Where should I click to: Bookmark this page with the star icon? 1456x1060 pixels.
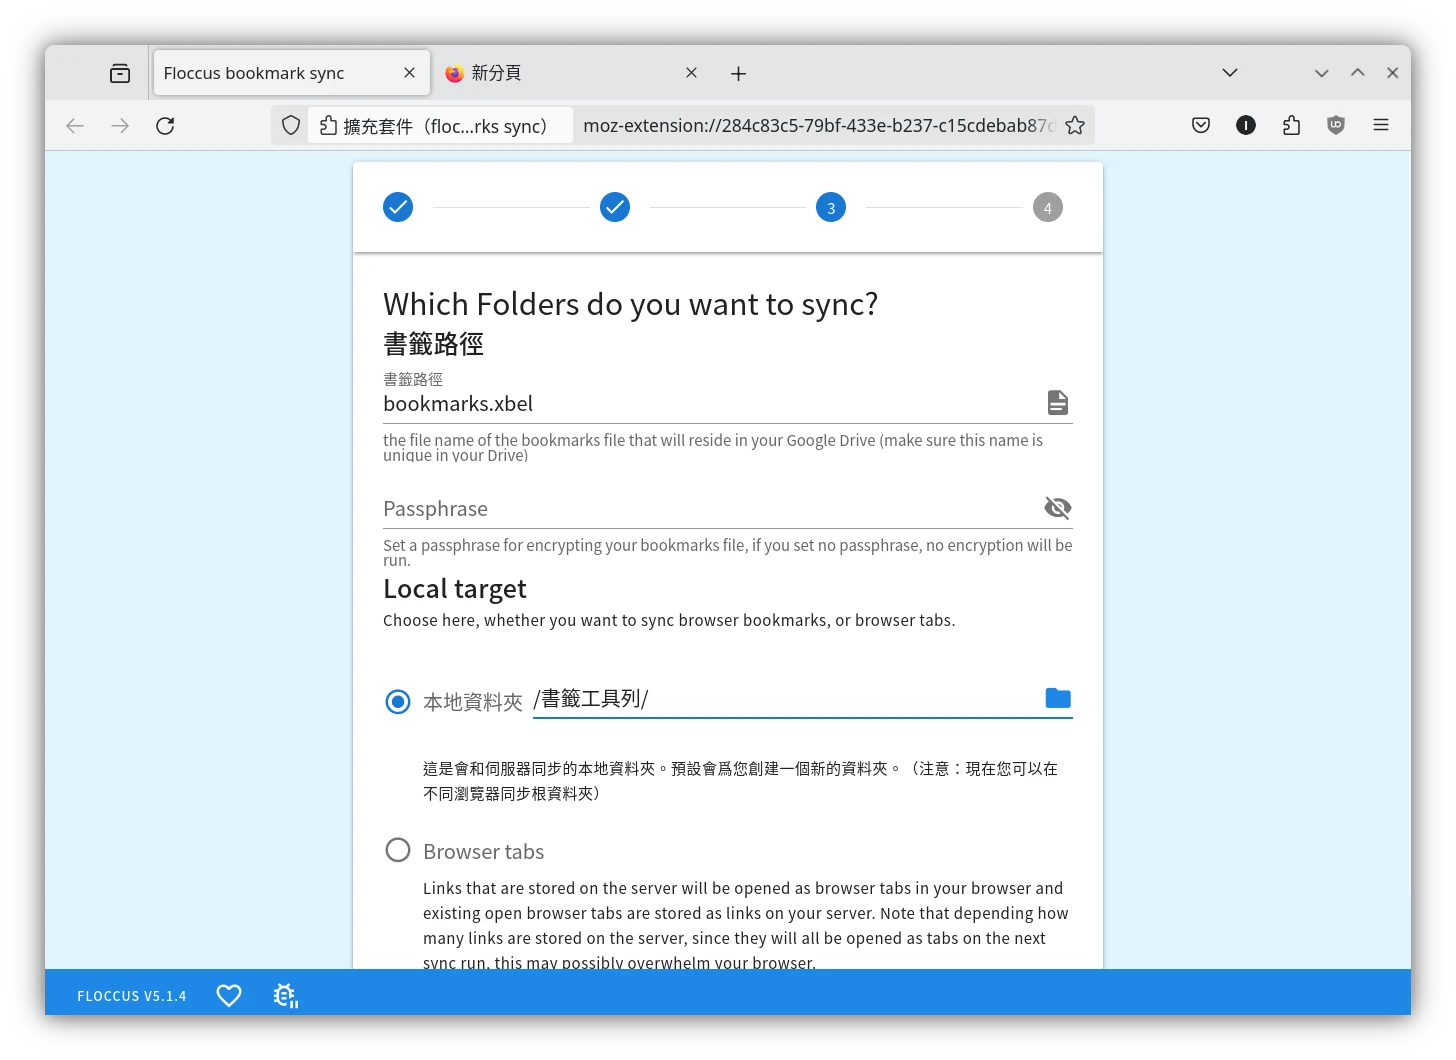(1075, 125)
